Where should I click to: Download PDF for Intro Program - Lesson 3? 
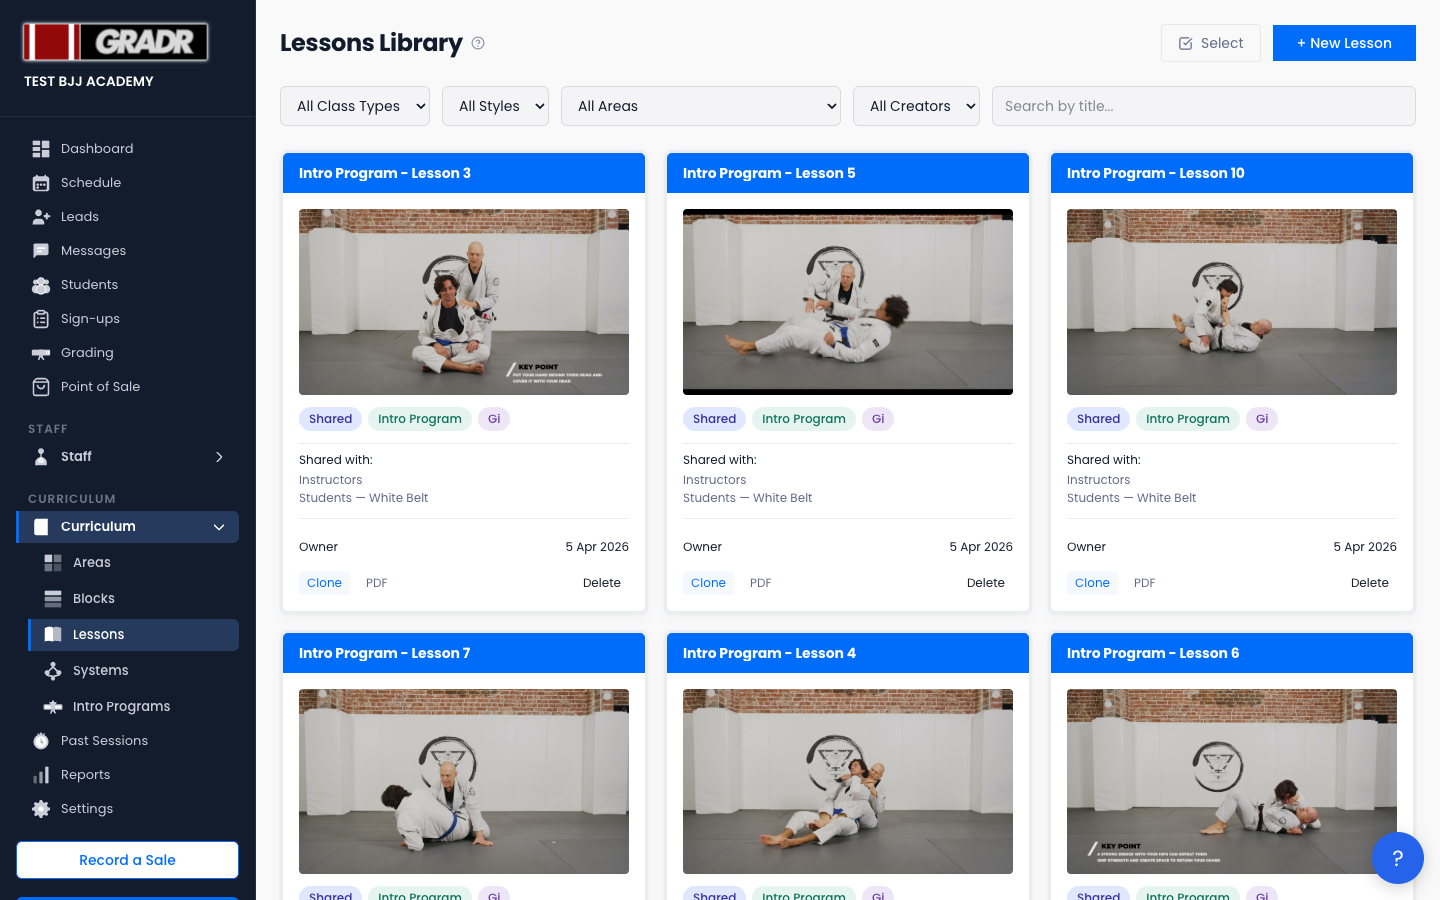(377, 583)
